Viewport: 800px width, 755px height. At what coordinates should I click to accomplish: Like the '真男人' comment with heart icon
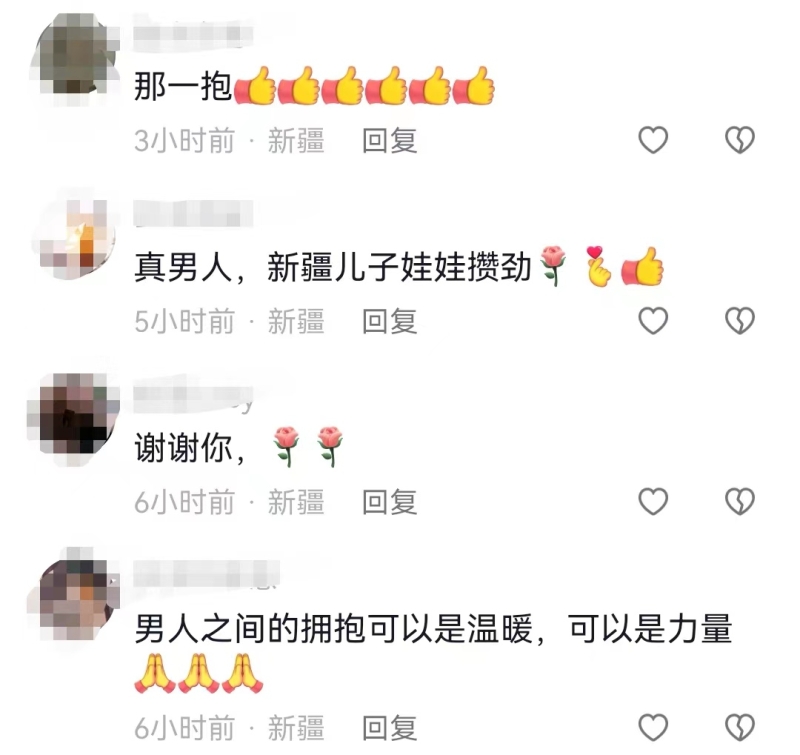(x=653, y=320)
